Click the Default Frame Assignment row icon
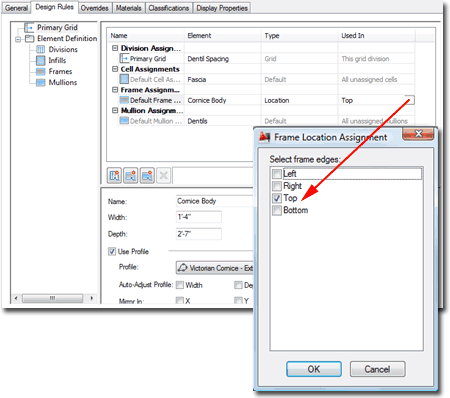The height and width of the screenshot is (398, 450). coord(124,100)
